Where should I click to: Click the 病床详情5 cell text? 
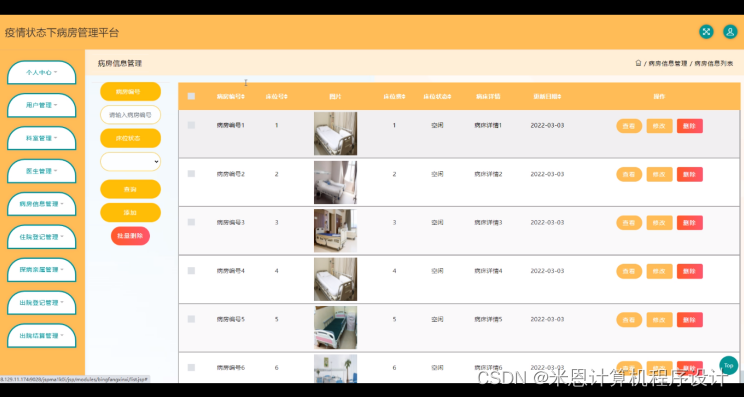pyautogui.click(x=488, y=319)
